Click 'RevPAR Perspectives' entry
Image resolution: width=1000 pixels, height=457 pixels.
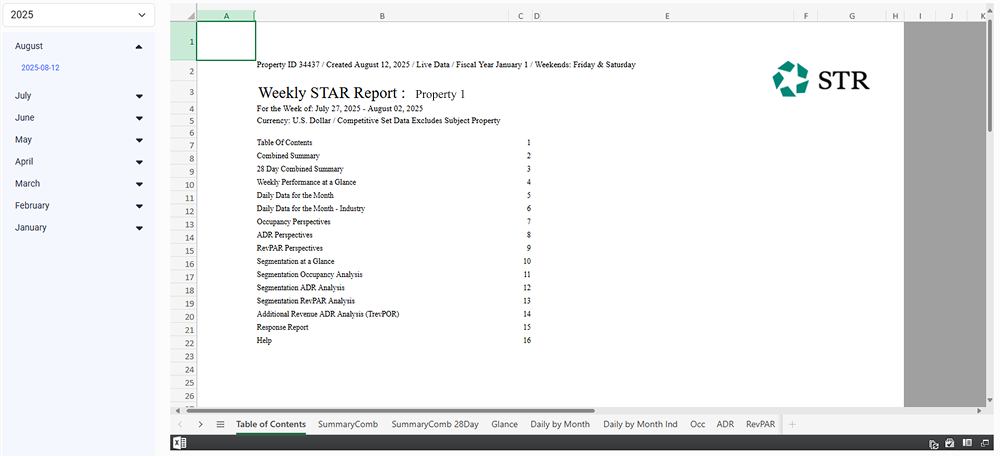coord(290,248)
